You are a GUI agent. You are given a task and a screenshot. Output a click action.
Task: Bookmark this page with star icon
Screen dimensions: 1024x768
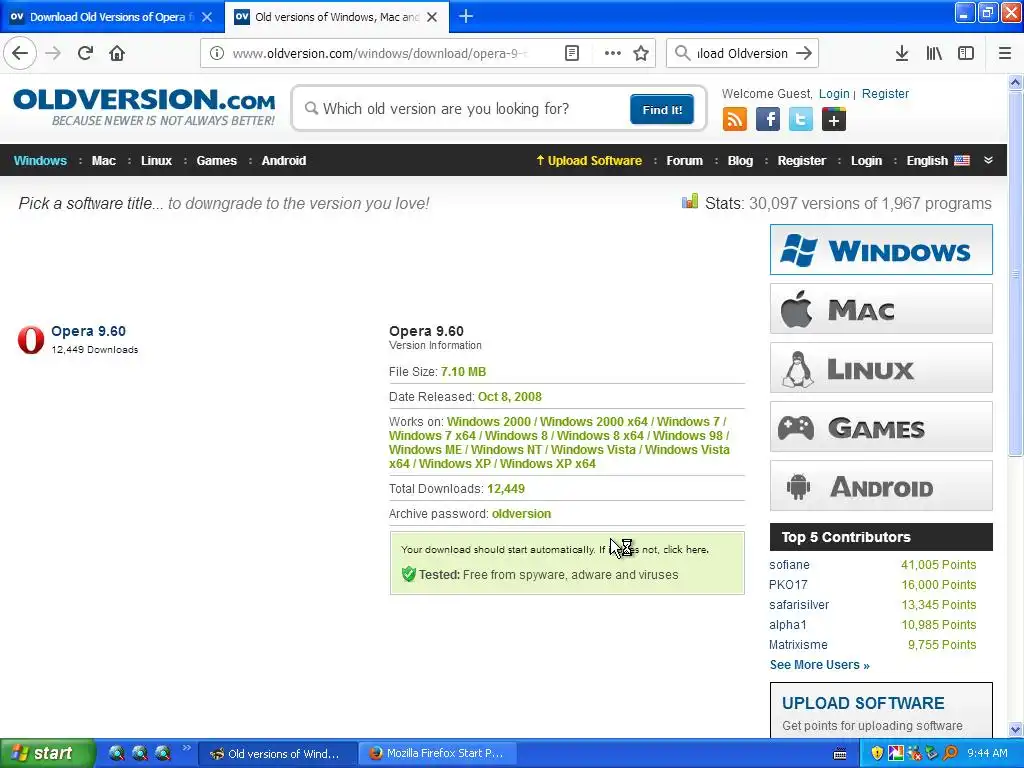[641, 54]
